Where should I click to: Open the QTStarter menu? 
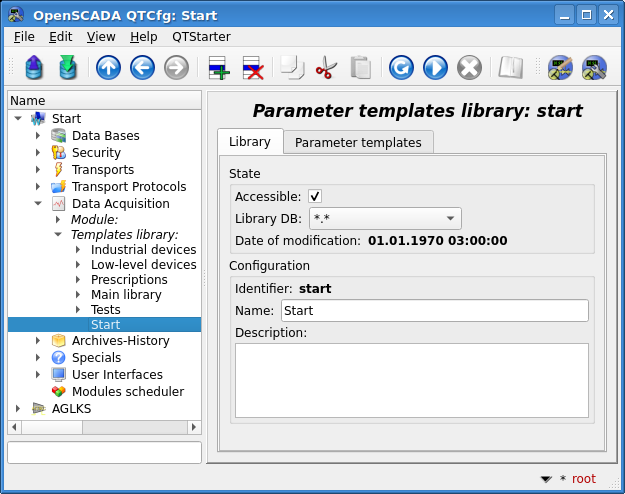(x=201, y=37)
